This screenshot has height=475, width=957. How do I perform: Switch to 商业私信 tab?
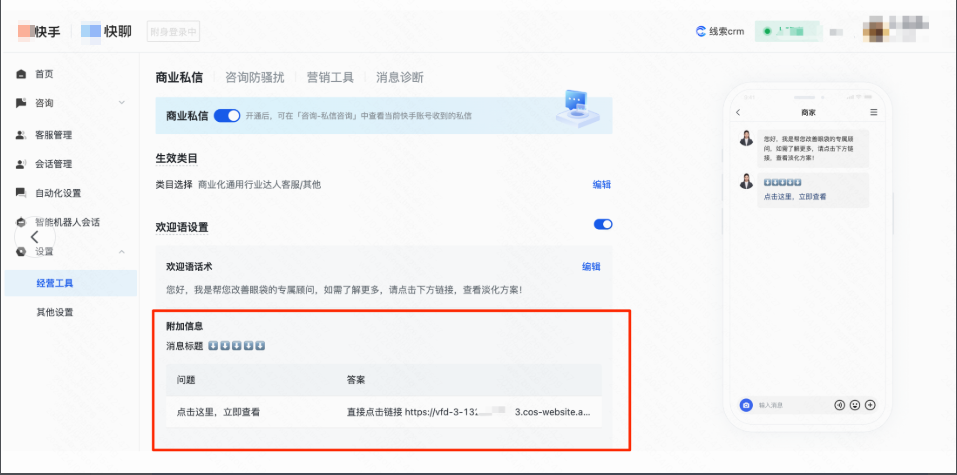tap(179, 78)
